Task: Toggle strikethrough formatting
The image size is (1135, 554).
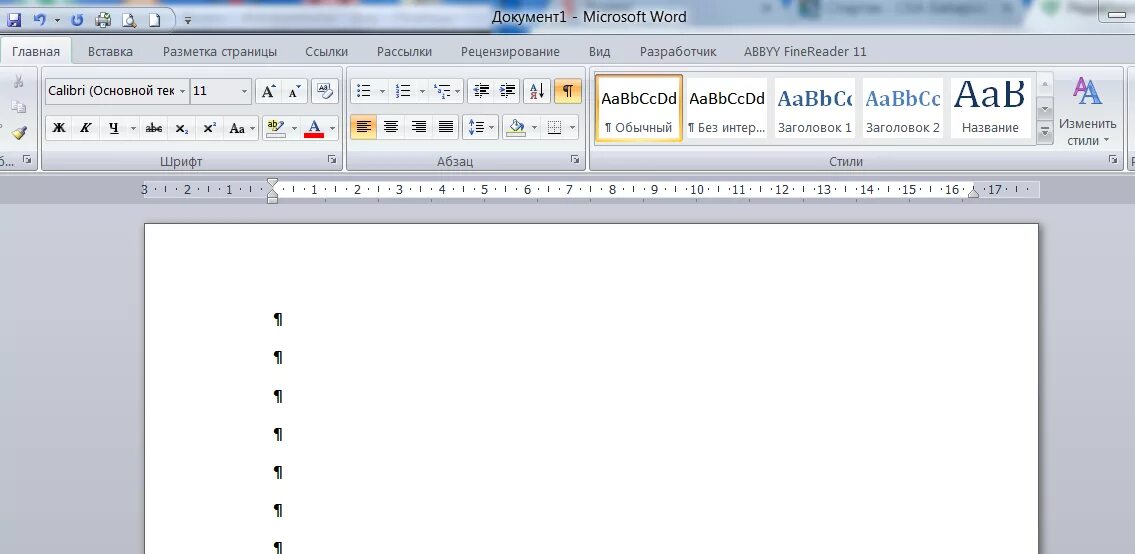Action: coord(153,128)
